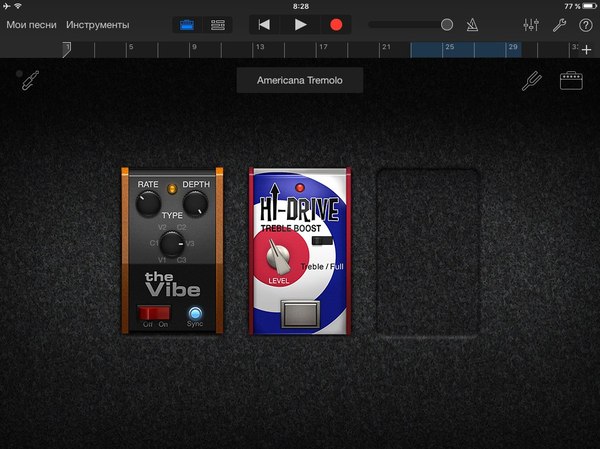Toggle the metronome
The image size is (600, 449).
point(471,24)
